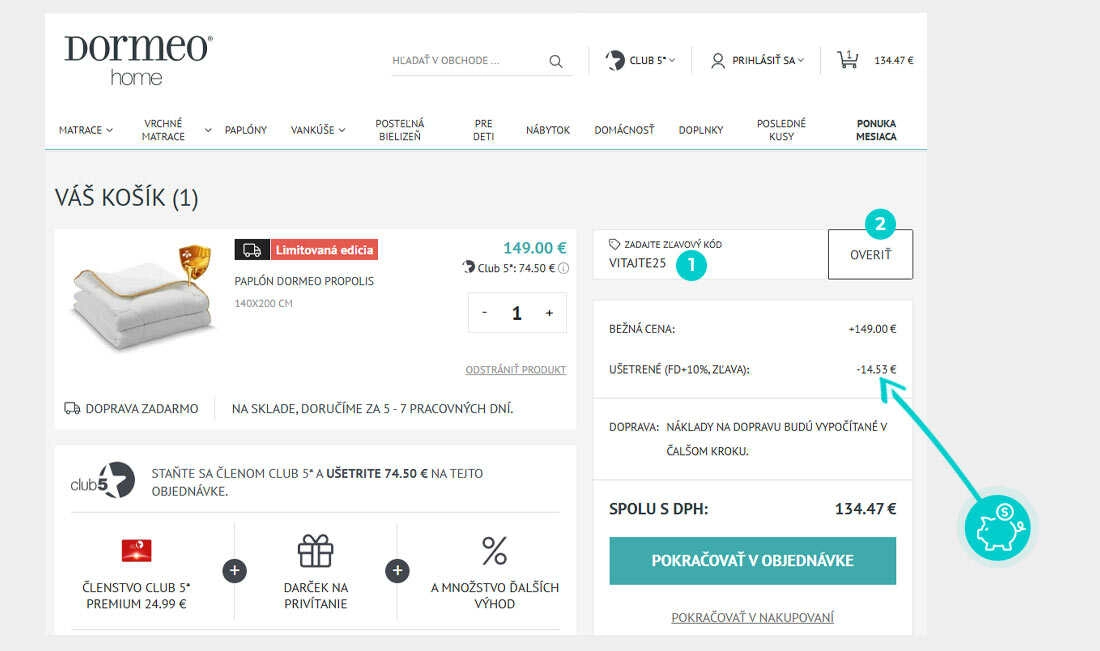The width and height of the screenshot is (1100, 651).
Task: Click the discount code tag icon
Action: point(615,244)
